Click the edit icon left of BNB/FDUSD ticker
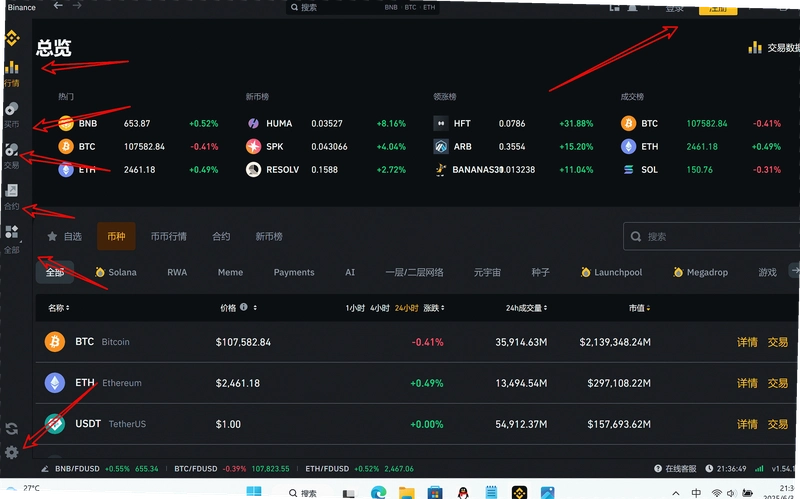The width and height of the screenshot is (800, 499). (x=45, y=468)
